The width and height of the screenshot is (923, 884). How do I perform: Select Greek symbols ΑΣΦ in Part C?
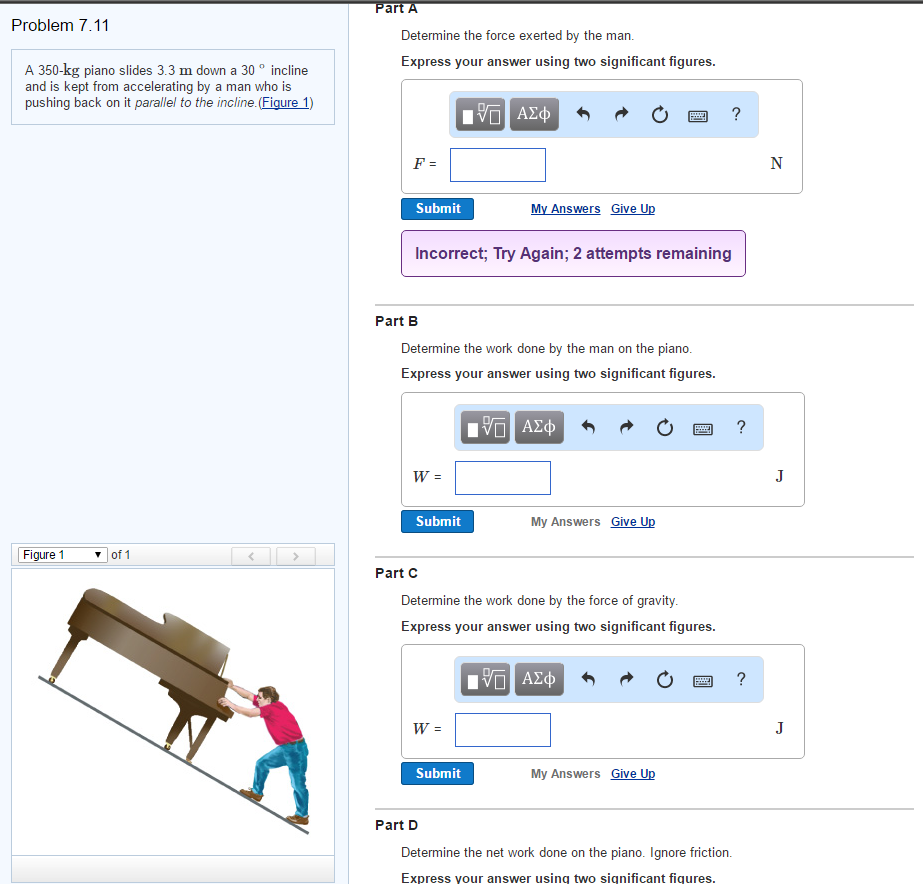pos(538,679)
